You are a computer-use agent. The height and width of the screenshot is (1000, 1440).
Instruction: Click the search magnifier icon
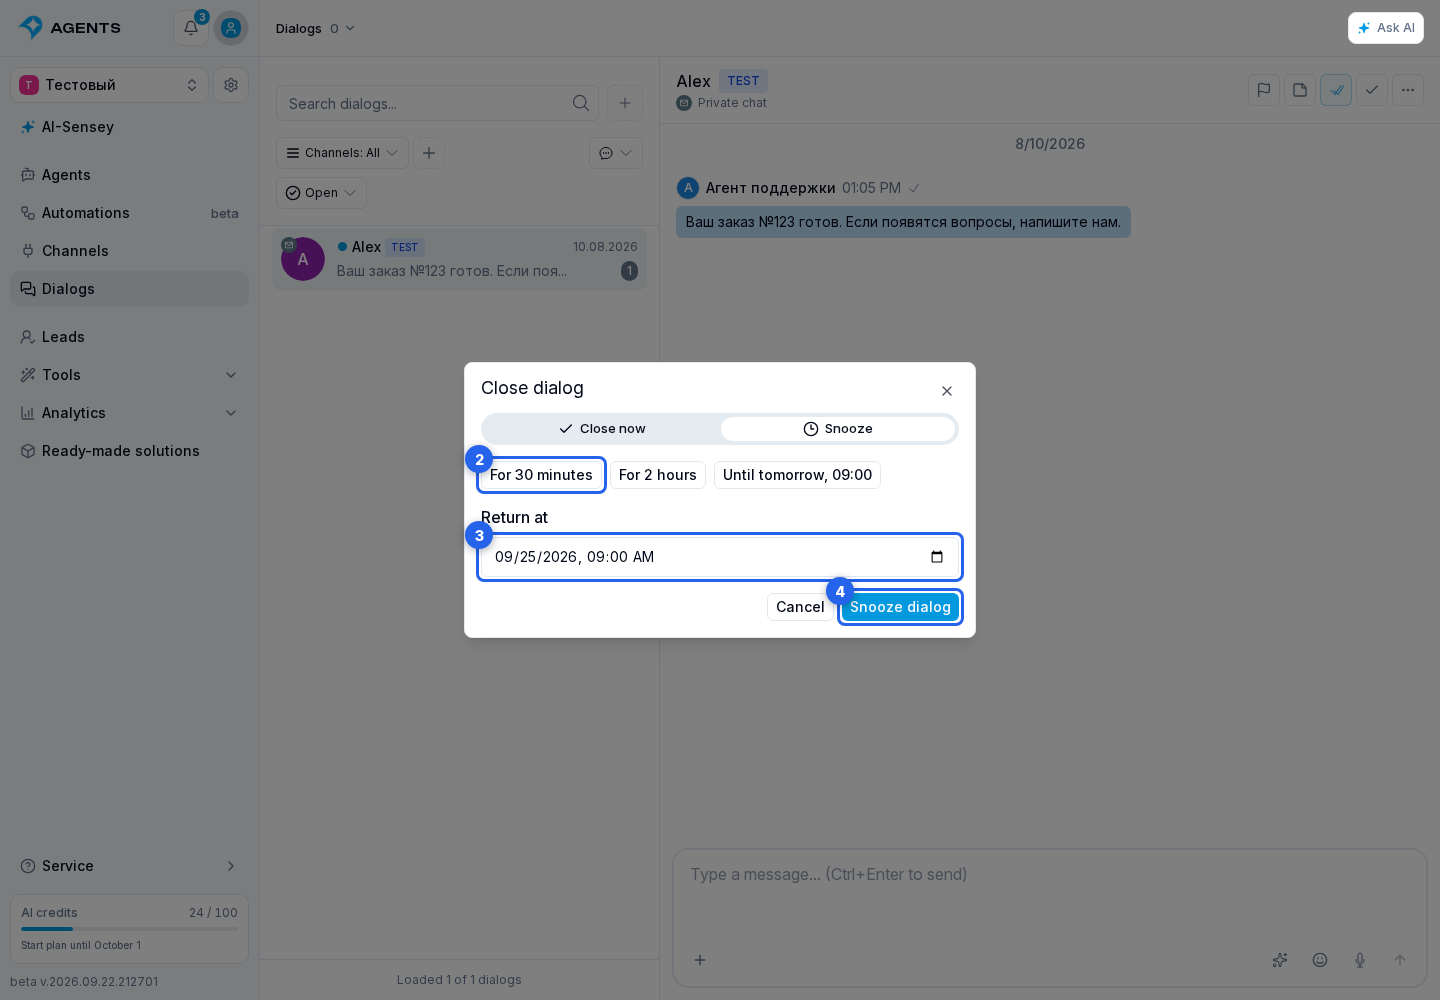(581, 103)
